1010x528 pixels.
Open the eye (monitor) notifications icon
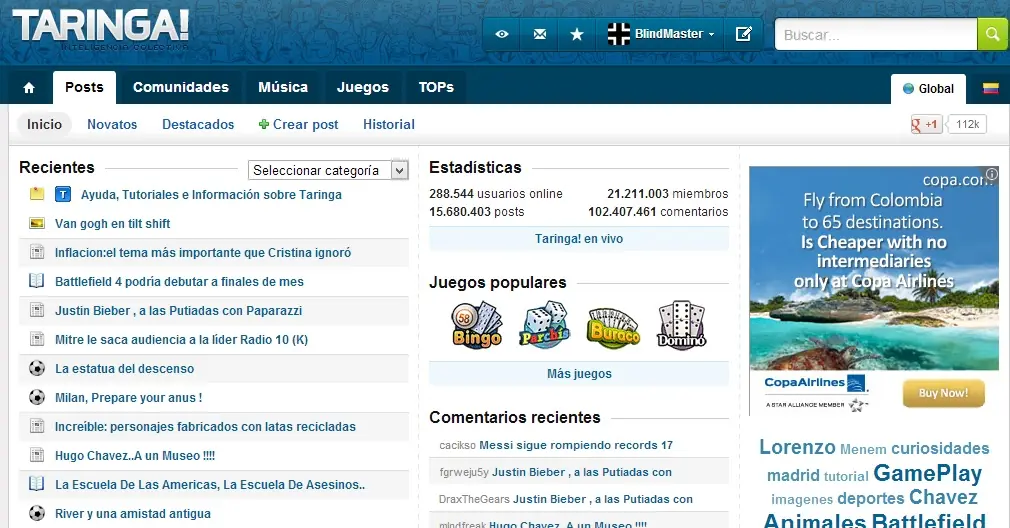502,34
